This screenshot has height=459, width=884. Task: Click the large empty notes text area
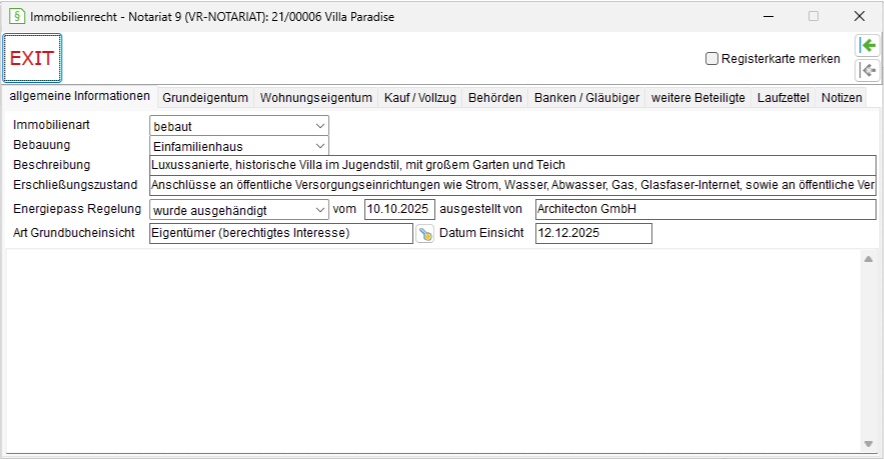point(433,351)
